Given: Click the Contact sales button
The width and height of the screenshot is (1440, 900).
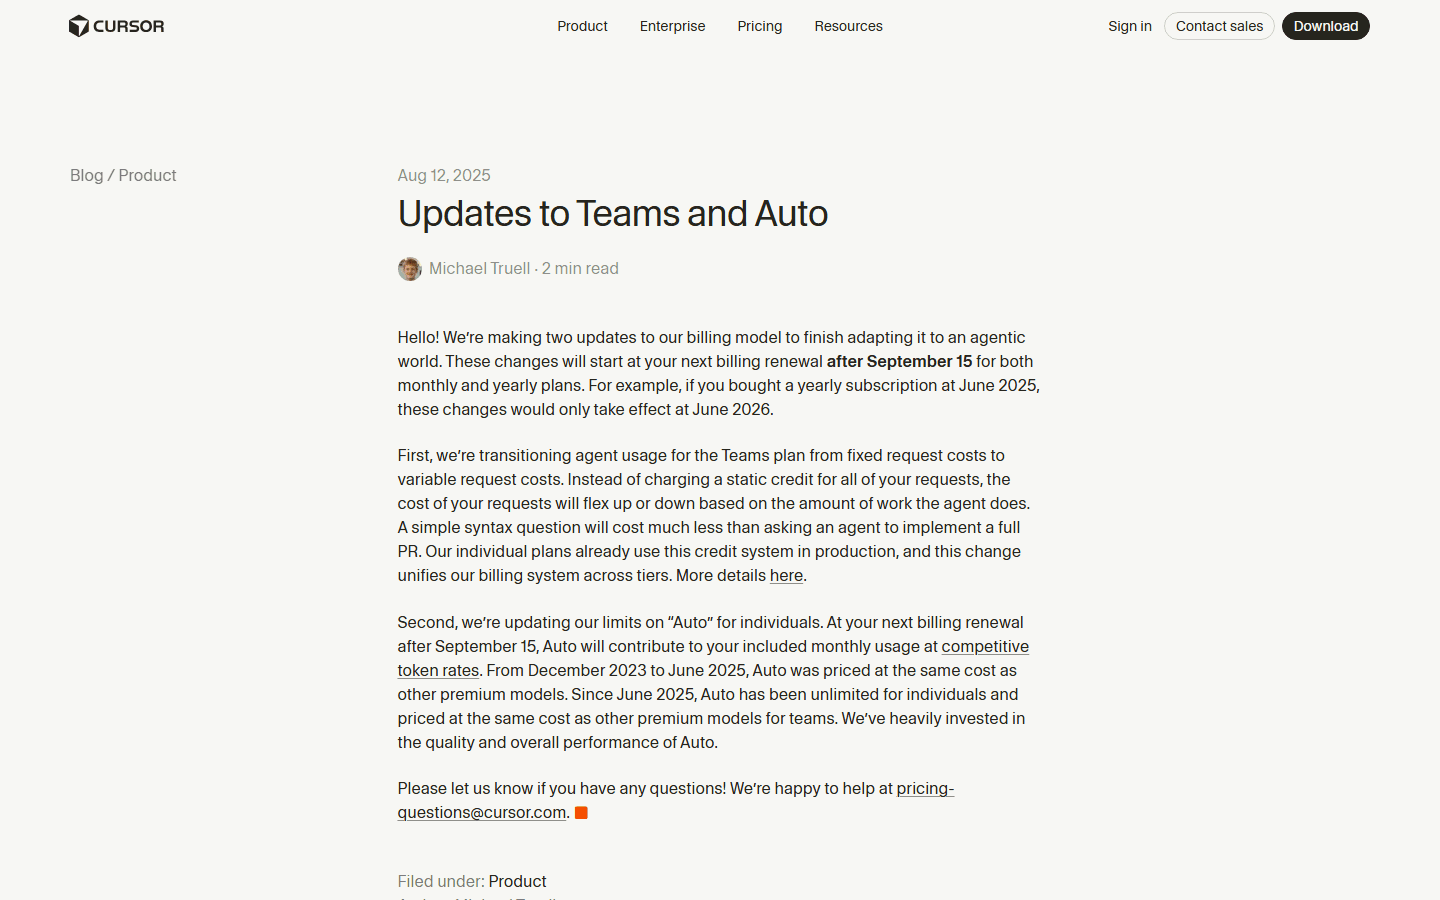Looking at the screenshot, I should coord(1219,26).
